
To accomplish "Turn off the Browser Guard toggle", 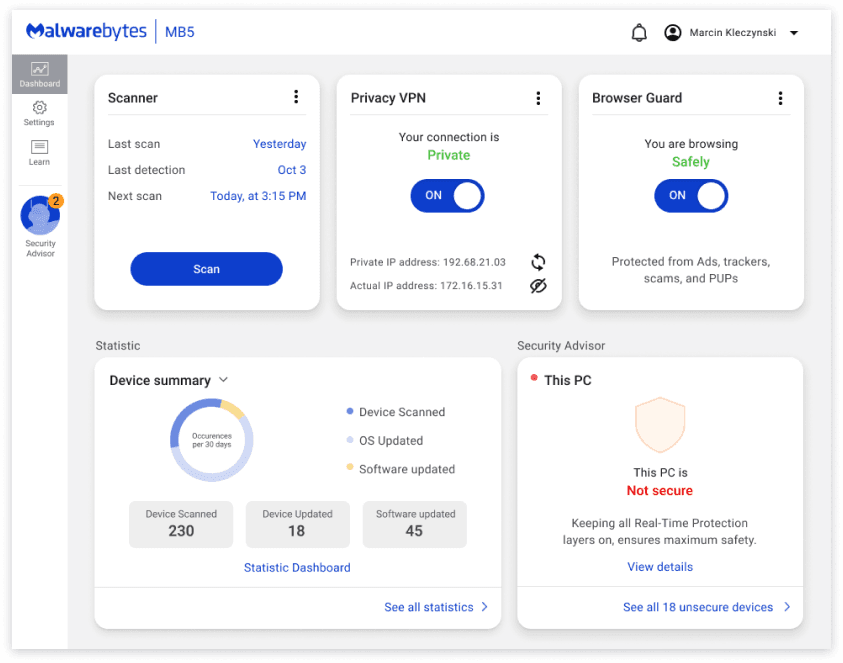I will 691,196.
